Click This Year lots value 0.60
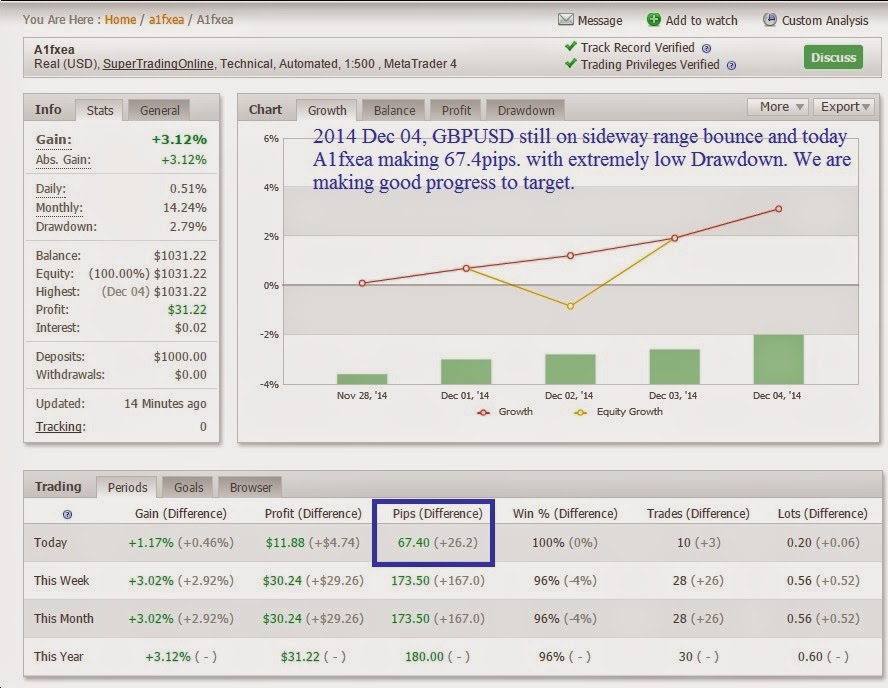This screenshot has height=688, width=888. [x=810, y=657]
